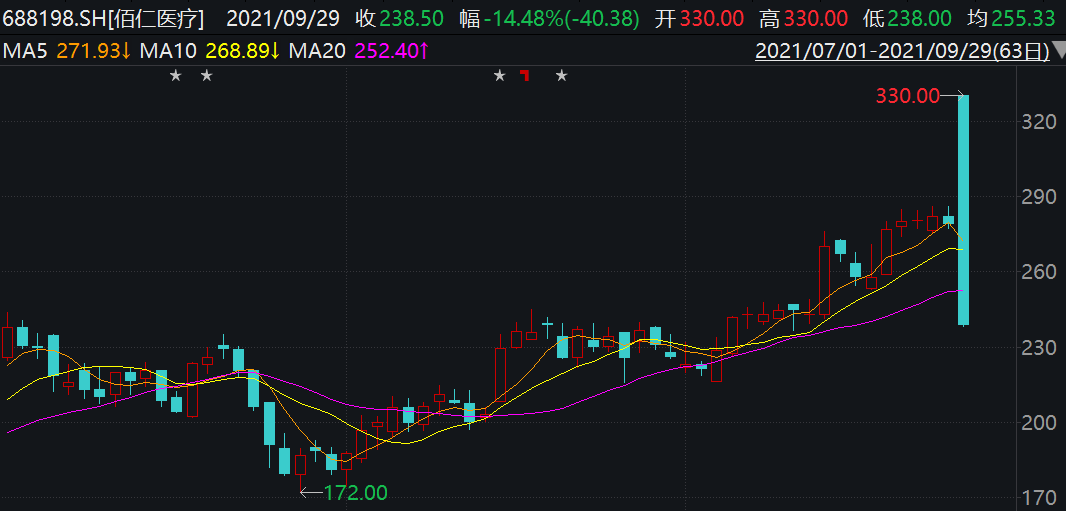Click the 2021/07/01-2021/09/29(63日) date range link
The height and width of the screenshot is (511, 1066).
point(903,51)
